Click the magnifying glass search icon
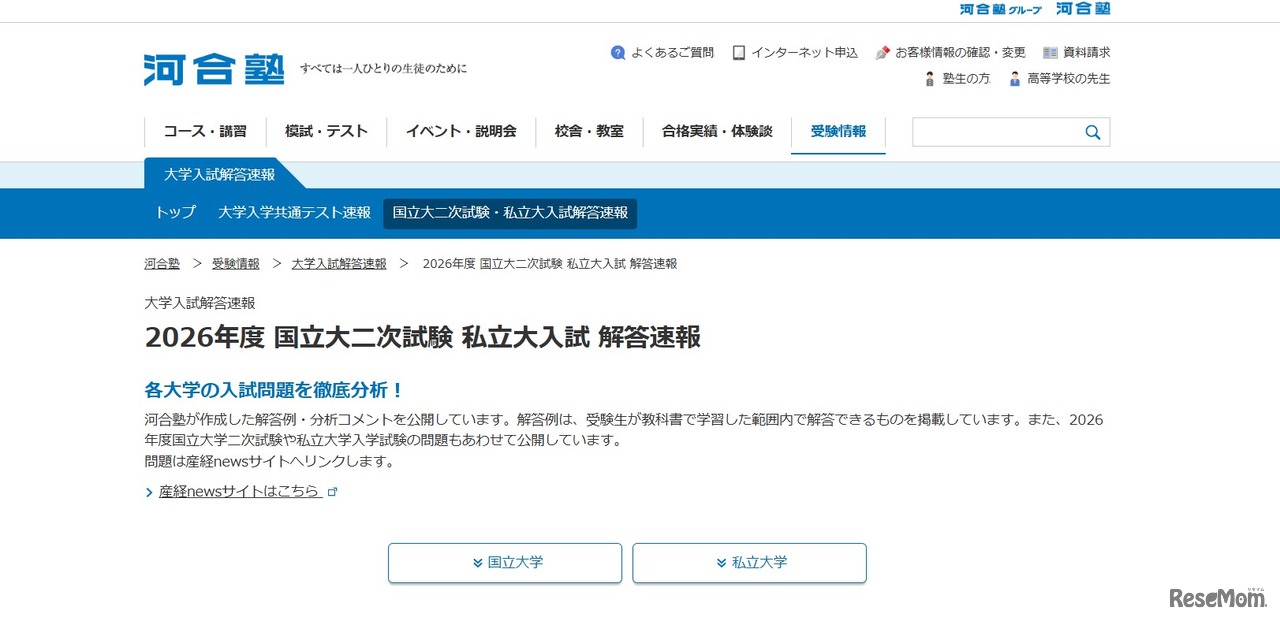This screenshot has height=621, width=1280. click(x=1092, y=131)
